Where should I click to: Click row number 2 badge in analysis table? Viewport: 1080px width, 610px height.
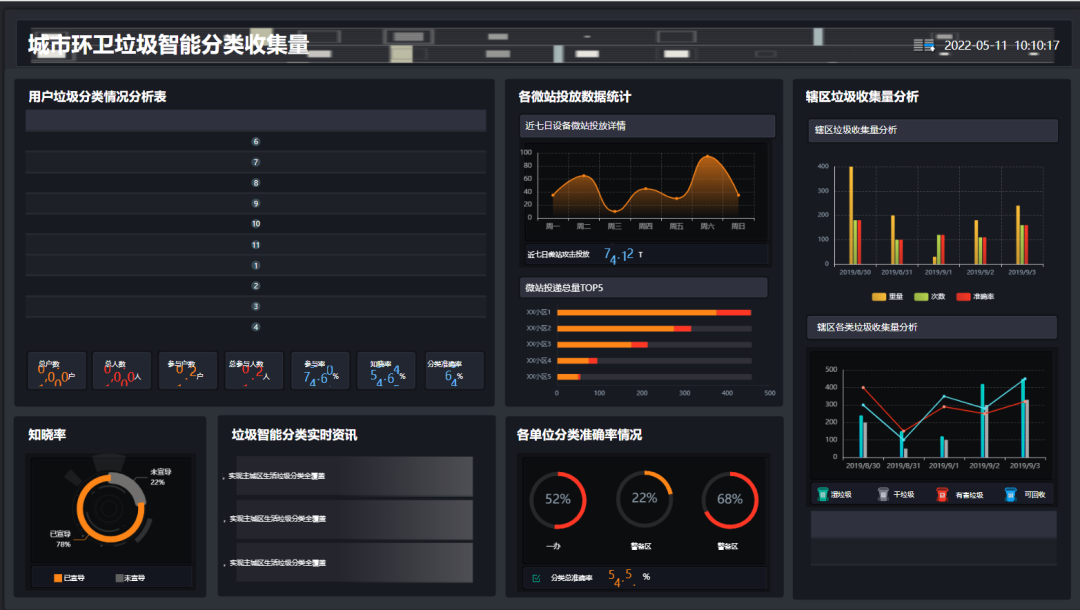coord(256,286)
